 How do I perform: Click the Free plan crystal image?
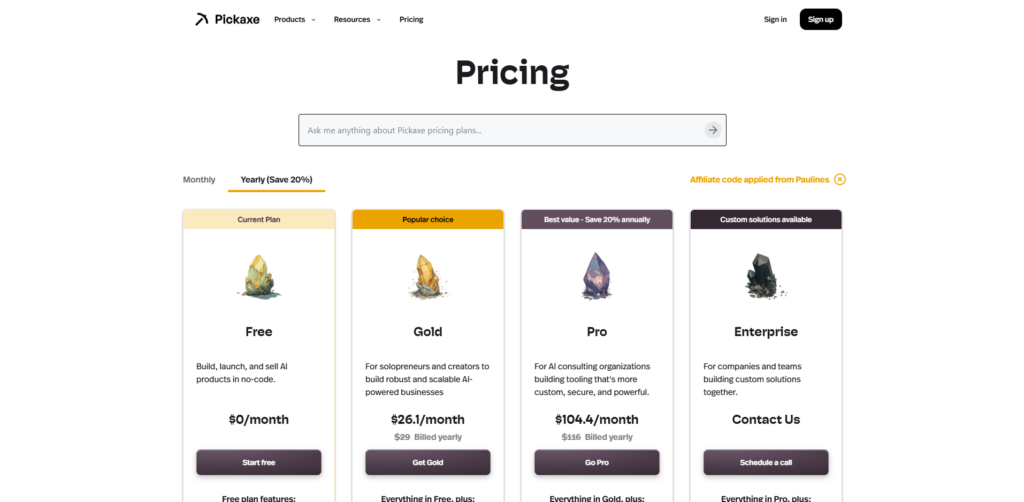[258, 276]
